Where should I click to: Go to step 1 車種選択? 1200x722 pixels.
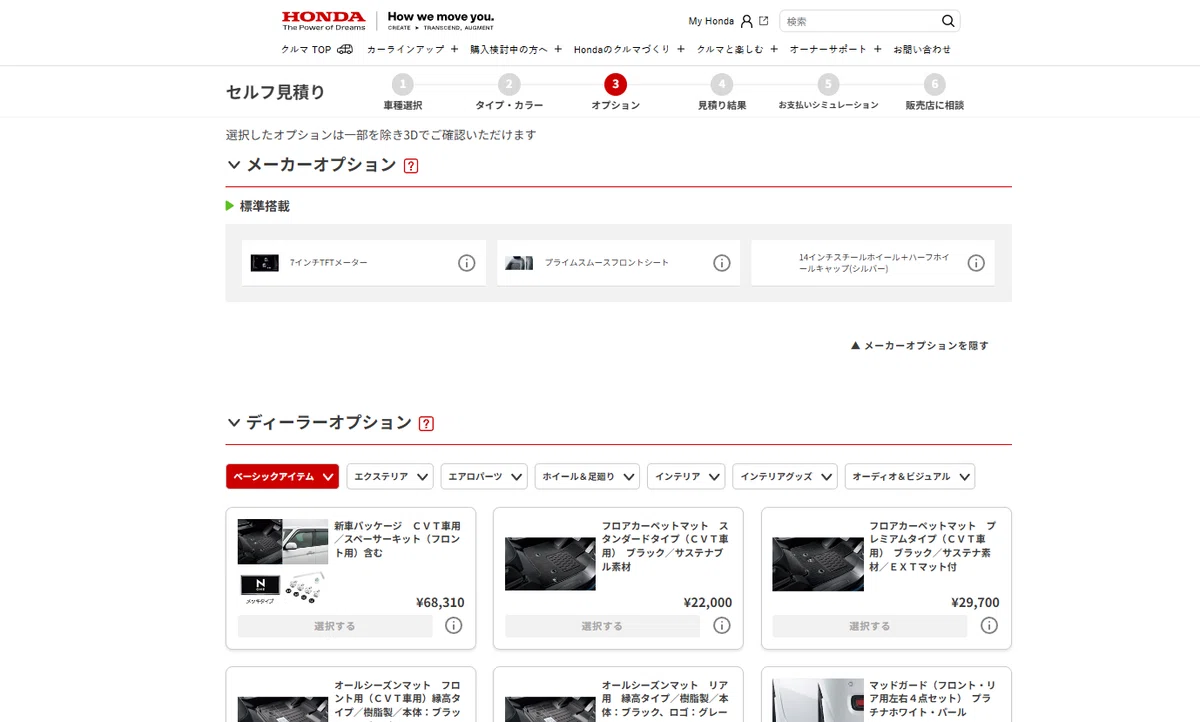pyautogui.click(x=402, y=92)
